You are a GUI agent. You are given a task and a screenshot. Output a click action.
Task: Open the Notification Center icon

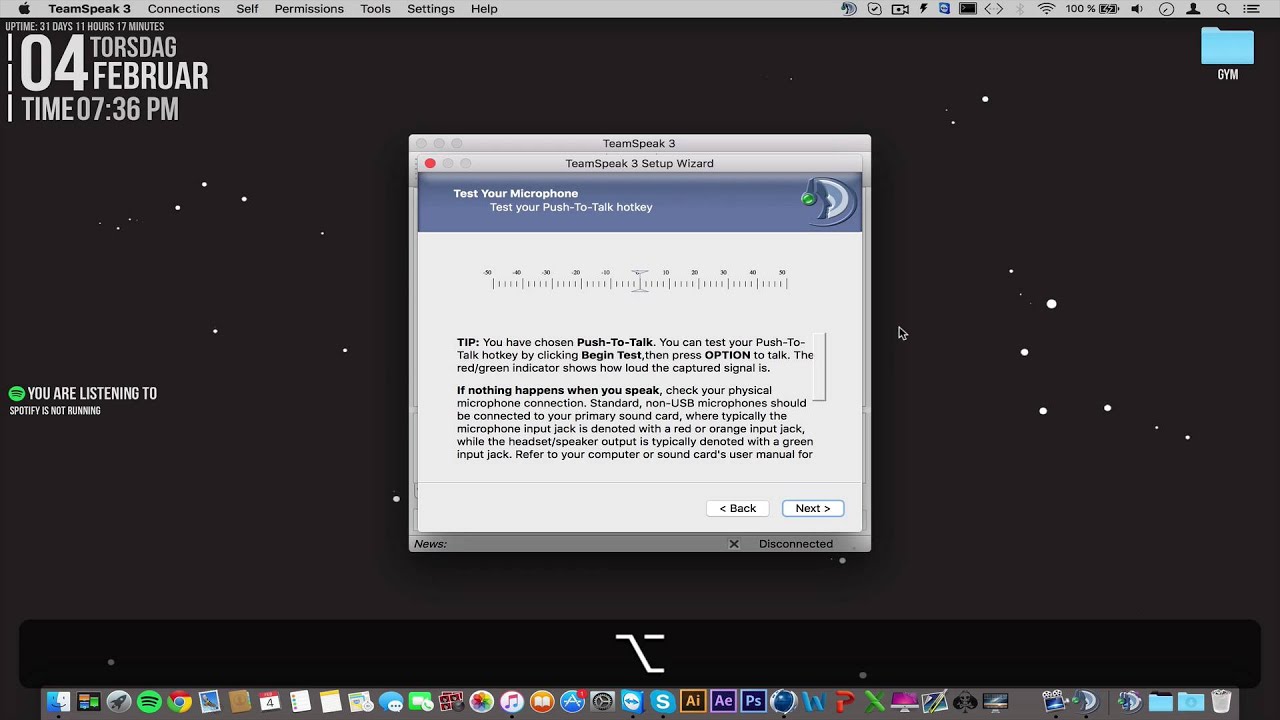tap(1251, 9)
